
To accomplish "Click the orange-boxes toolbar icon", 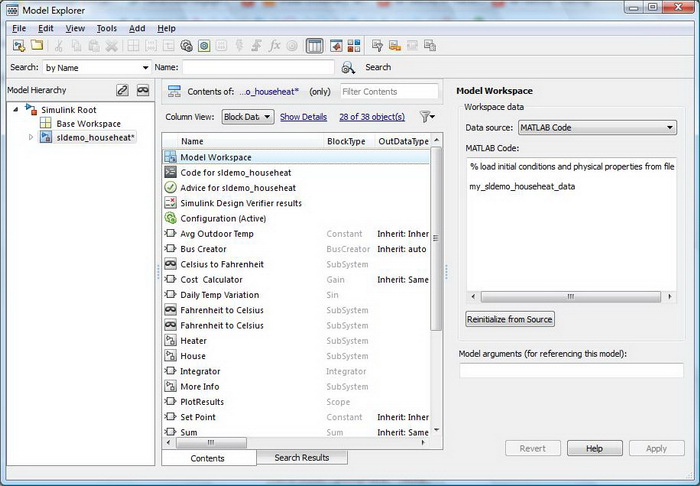I will pyautogui.click(x=395, y=46).
